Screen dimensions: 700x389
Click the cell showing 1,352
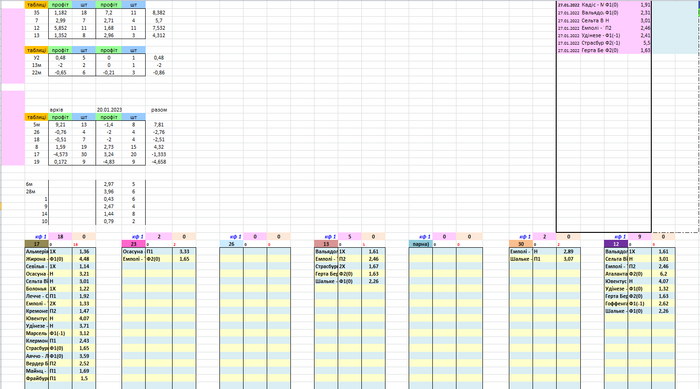(60, 35)
